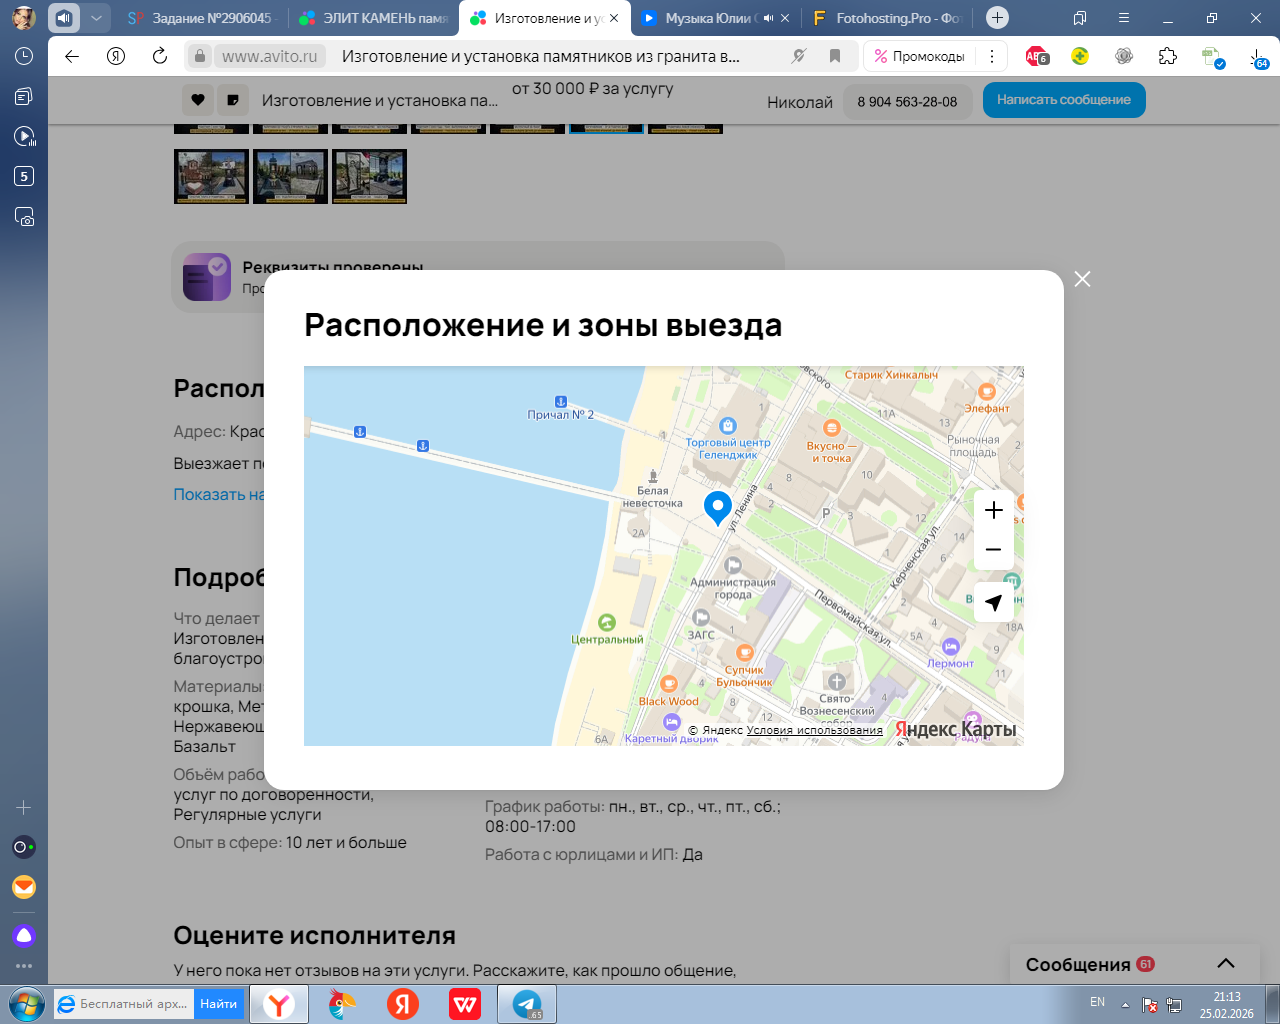The height and width of the screenshot is (1024, 1280).
Task: Open the browser extensions puzzle icon
Action: click(x=1167, y=56)
